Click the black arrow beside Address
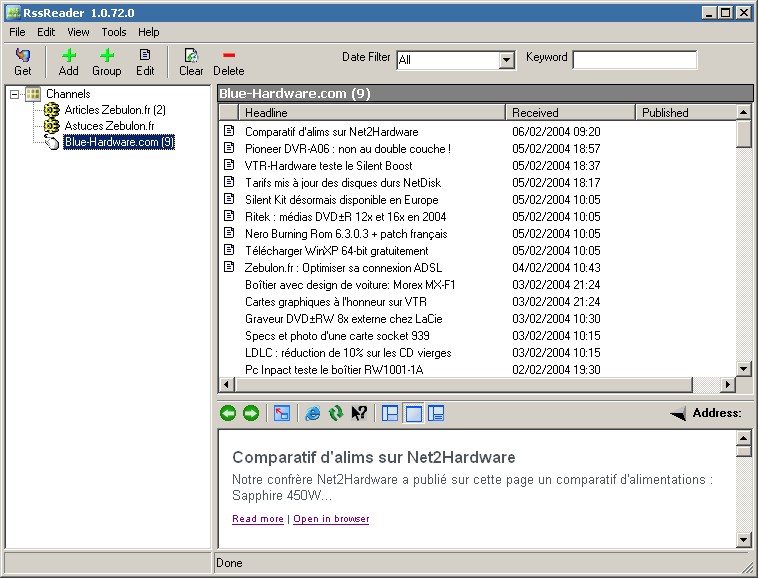 [678, 414]
